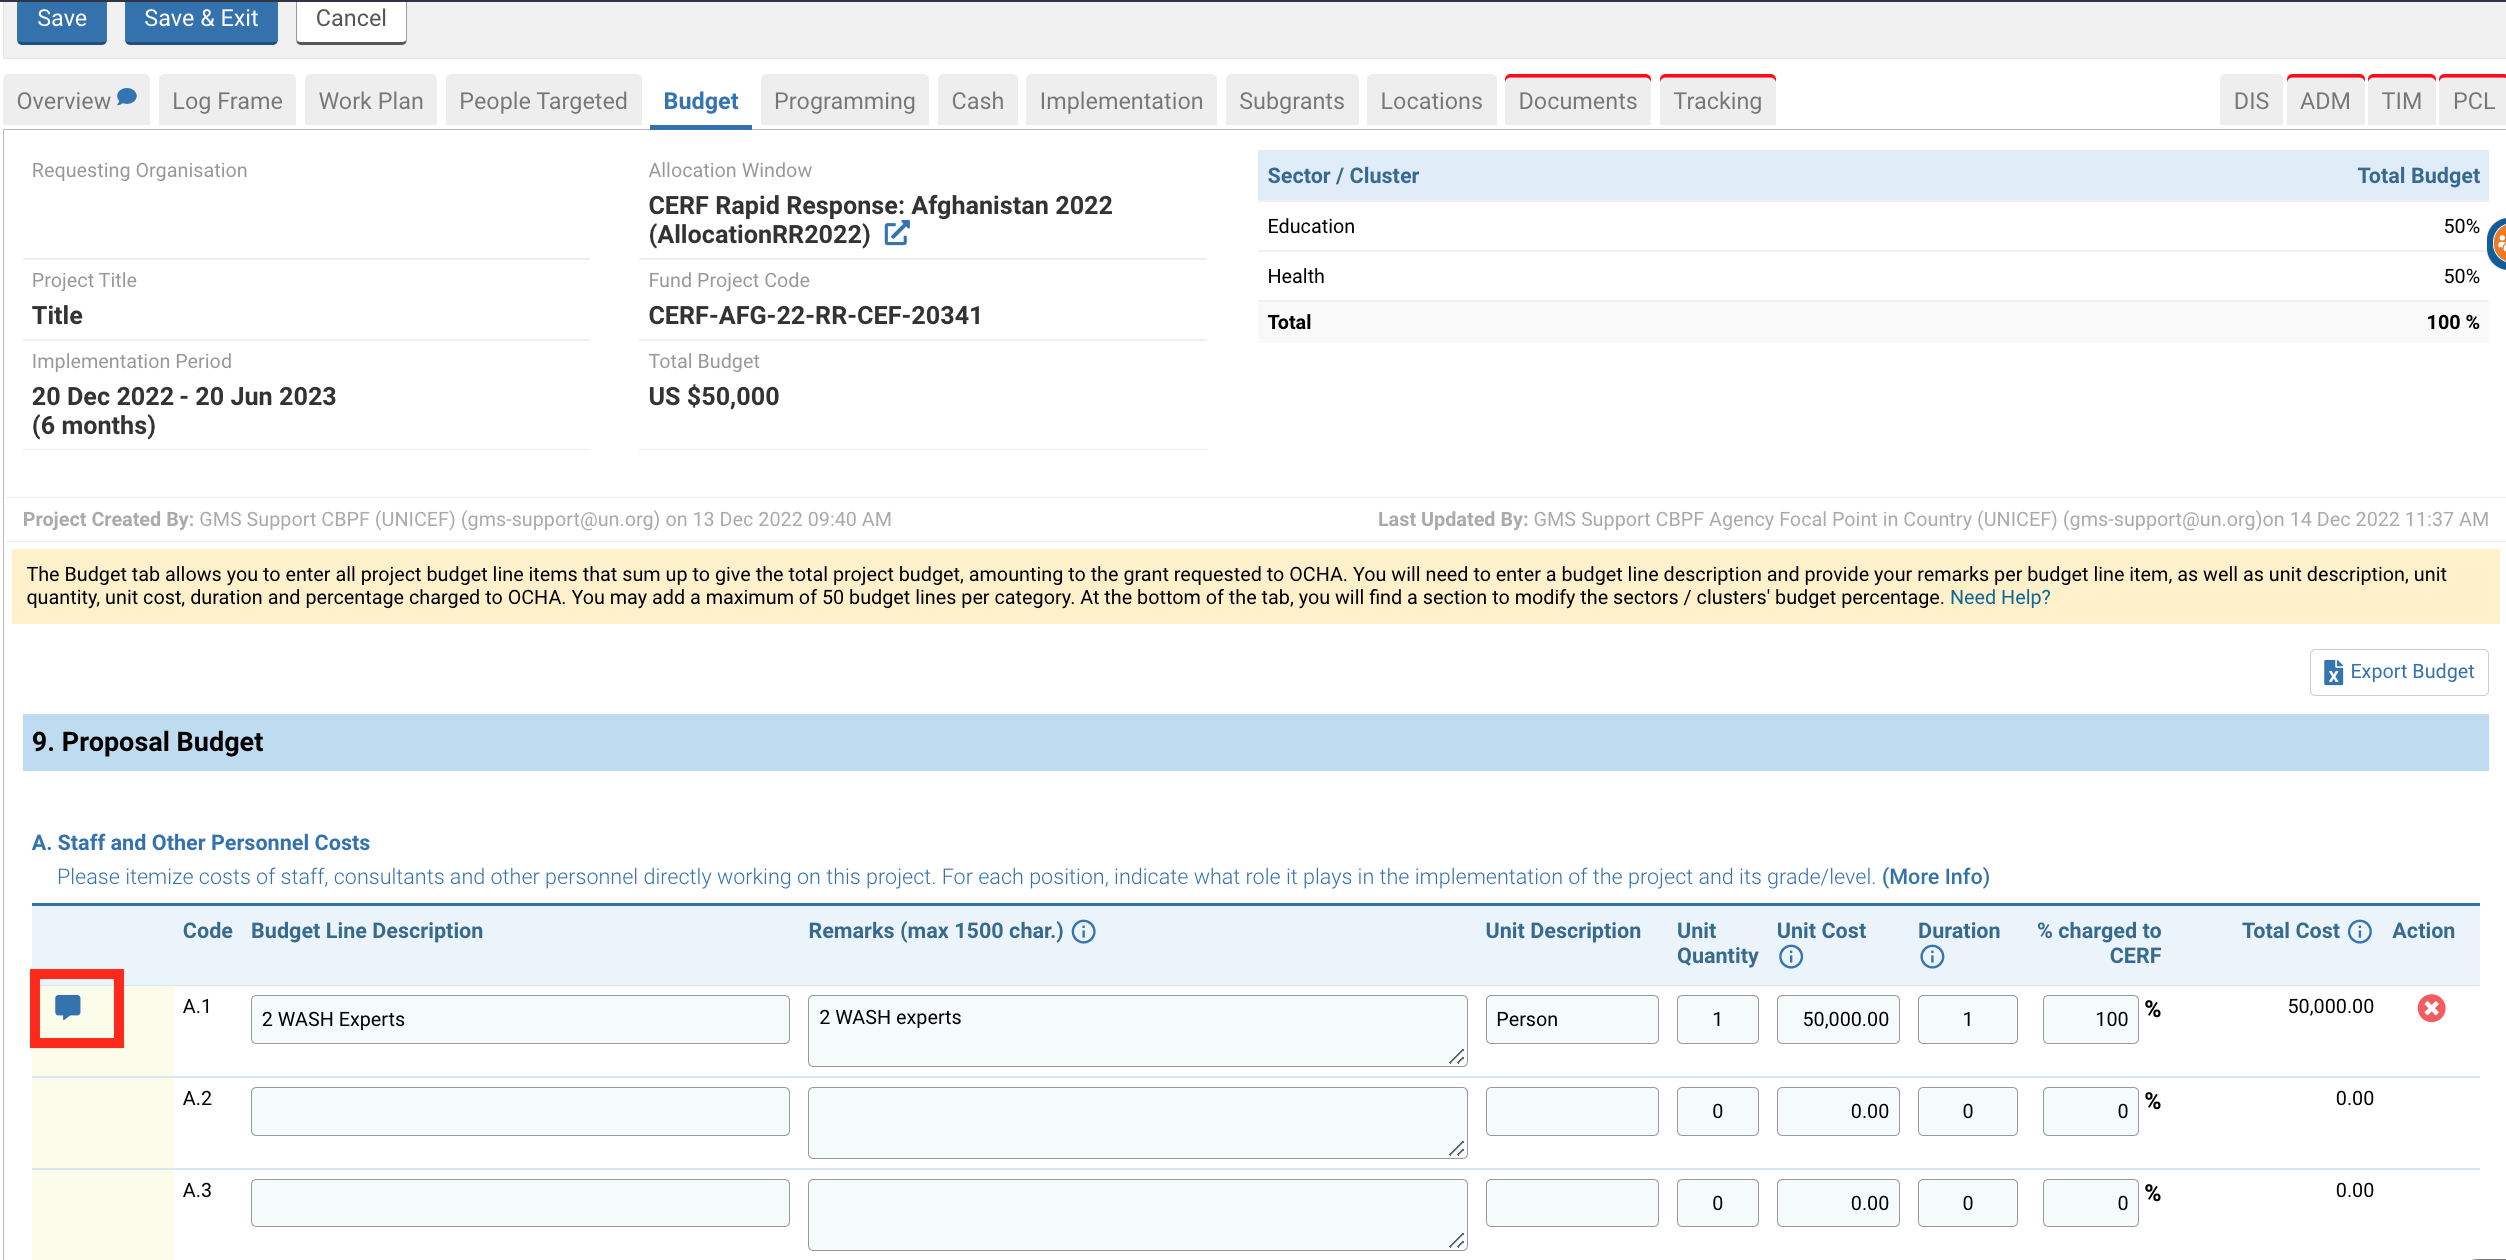Click the A.2 percent charged field
Screen dimensions: 2506x1260
click(2090, 1111)
